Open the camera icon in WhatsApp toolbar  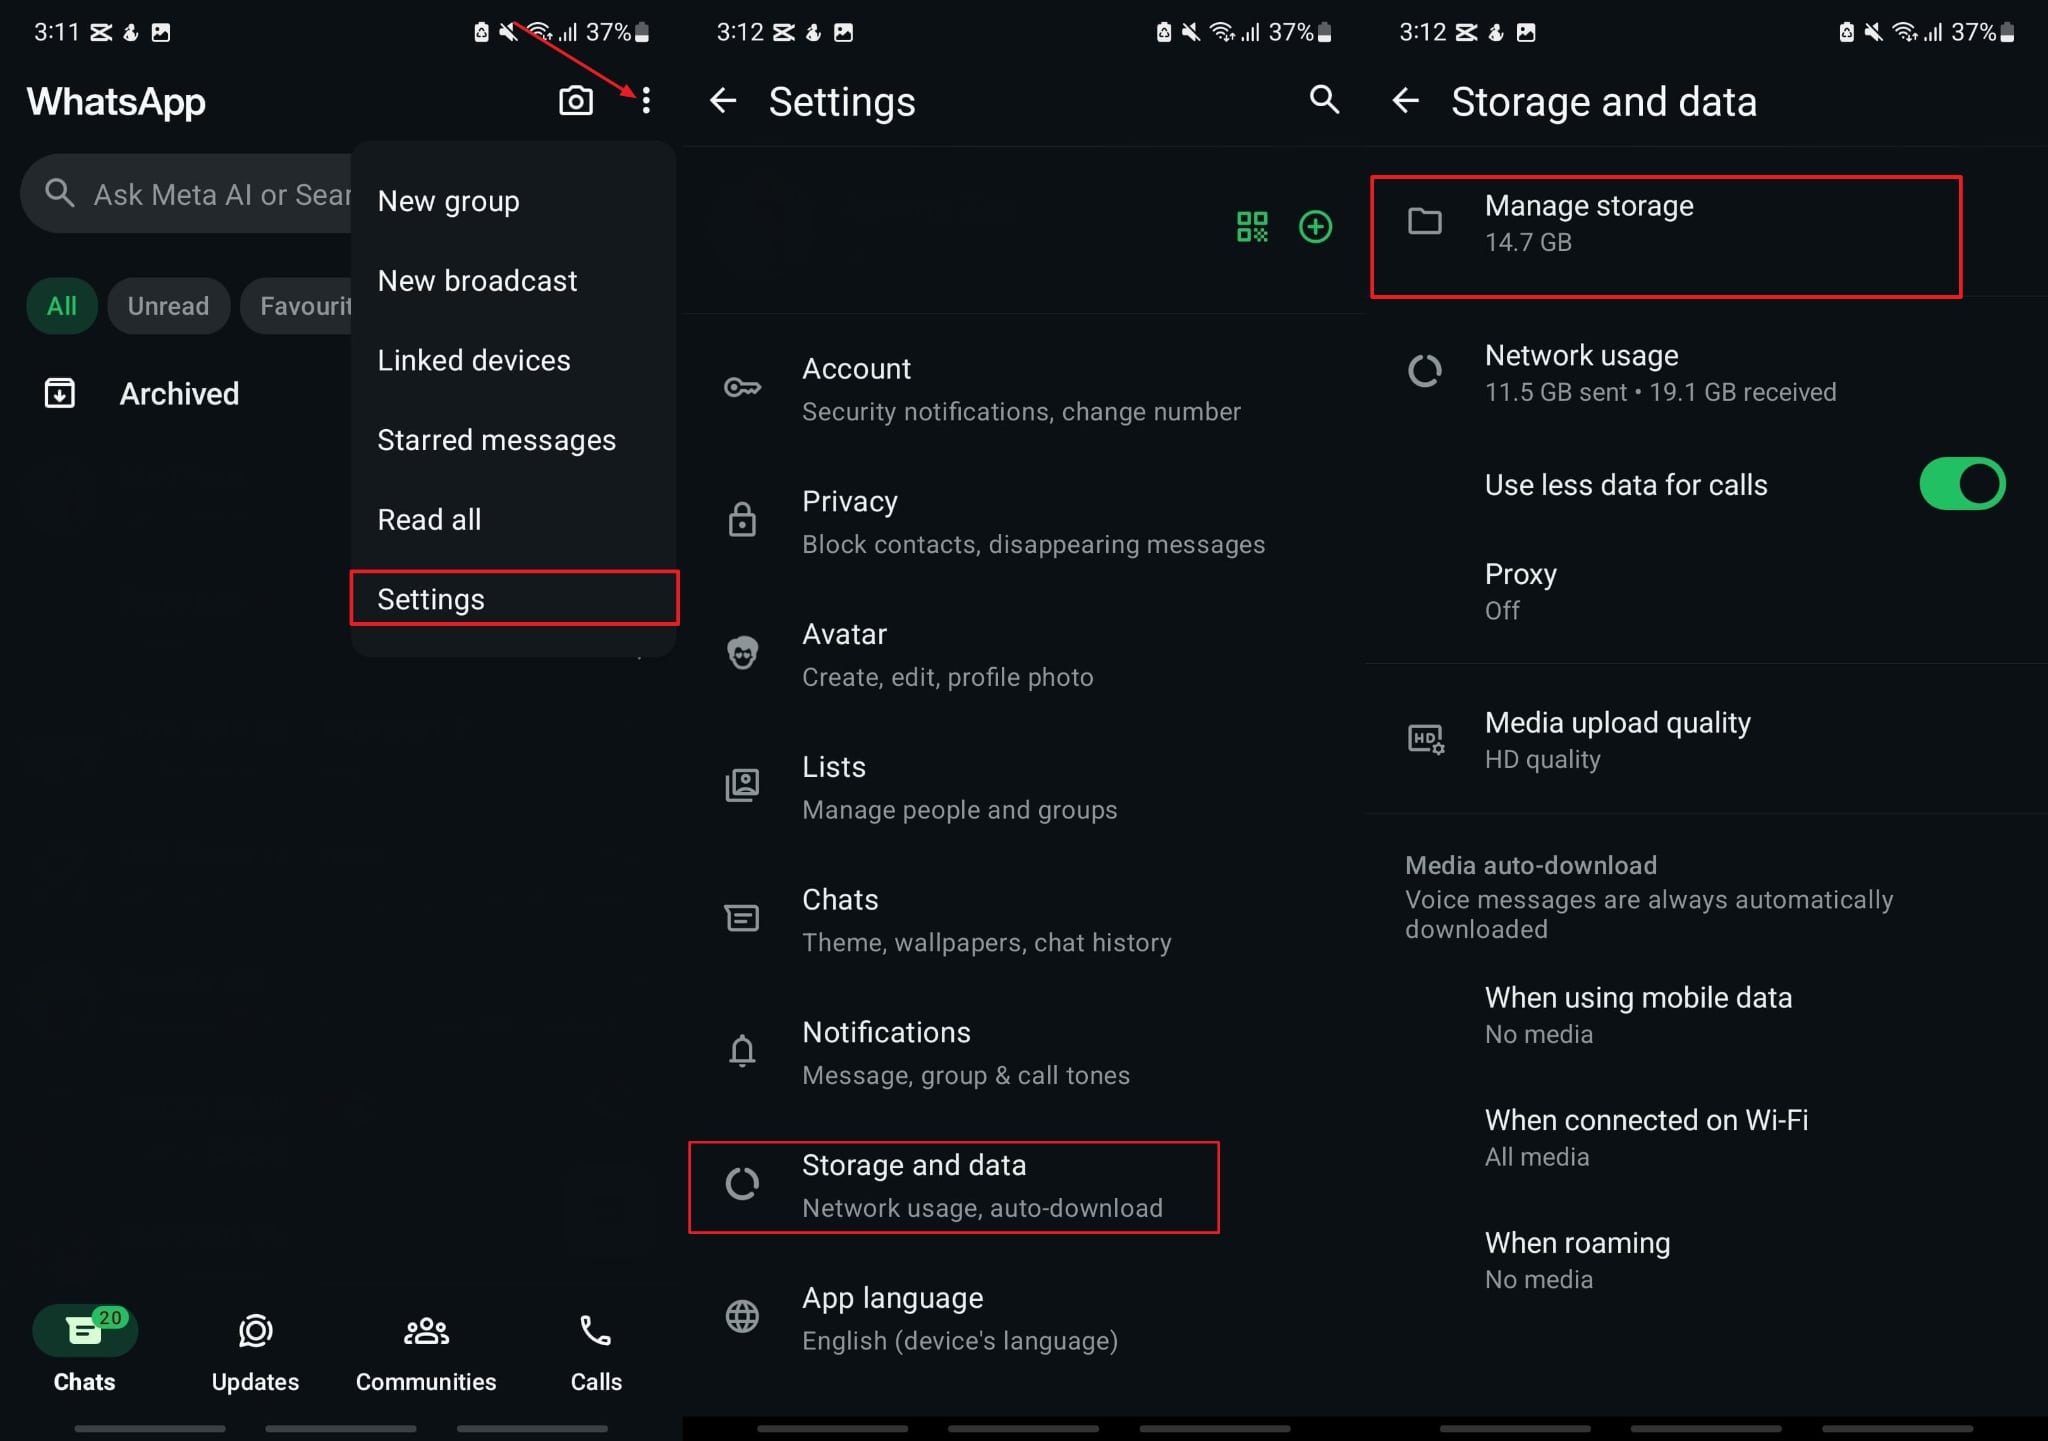click(576, 100)
